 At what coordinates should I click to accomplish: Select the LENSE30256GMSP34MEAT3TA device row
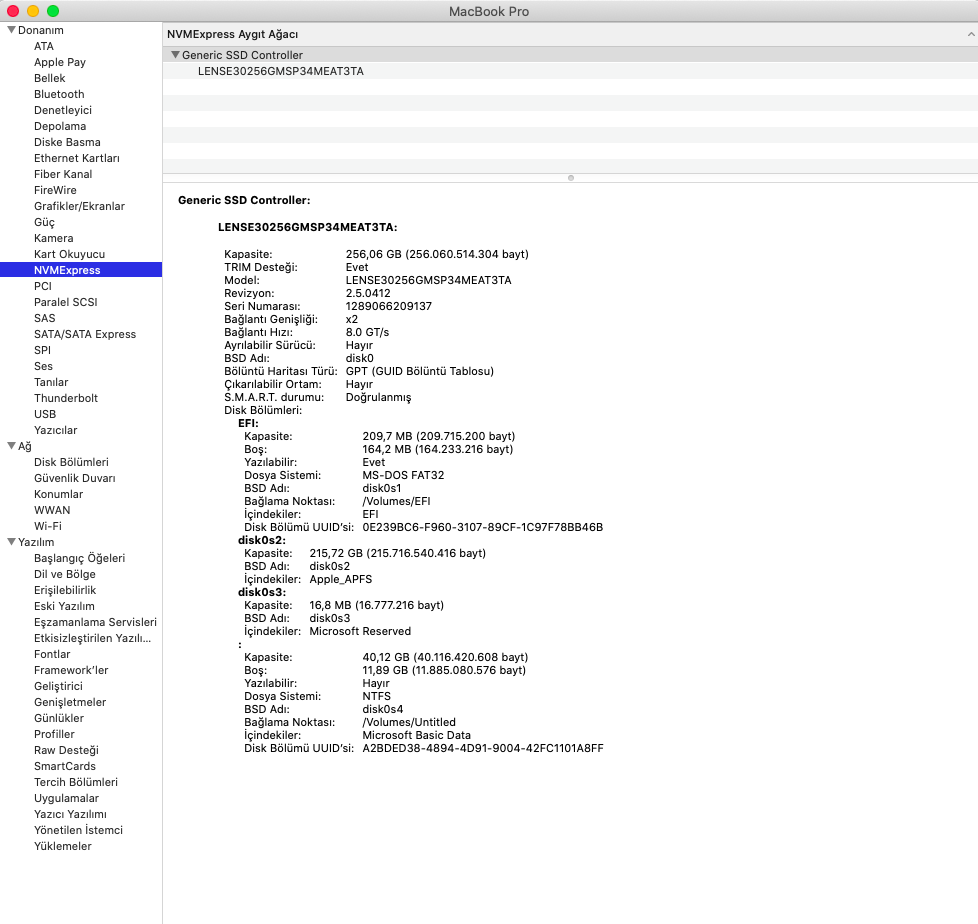coord(281,71)
